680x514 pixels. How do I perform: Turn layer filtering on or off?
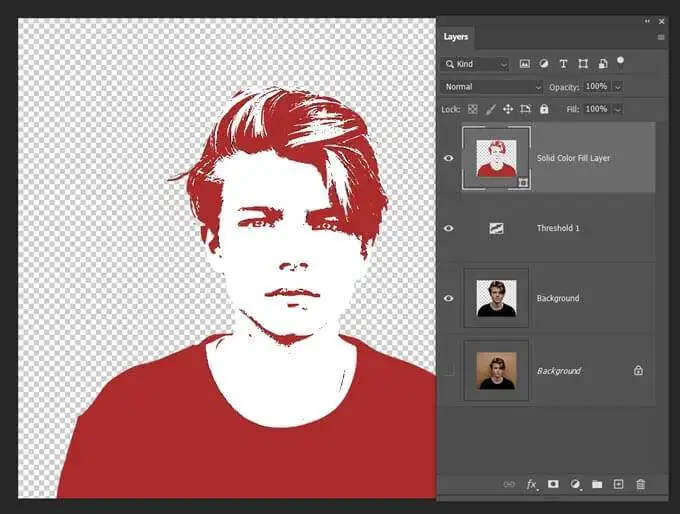pos(621,61)
